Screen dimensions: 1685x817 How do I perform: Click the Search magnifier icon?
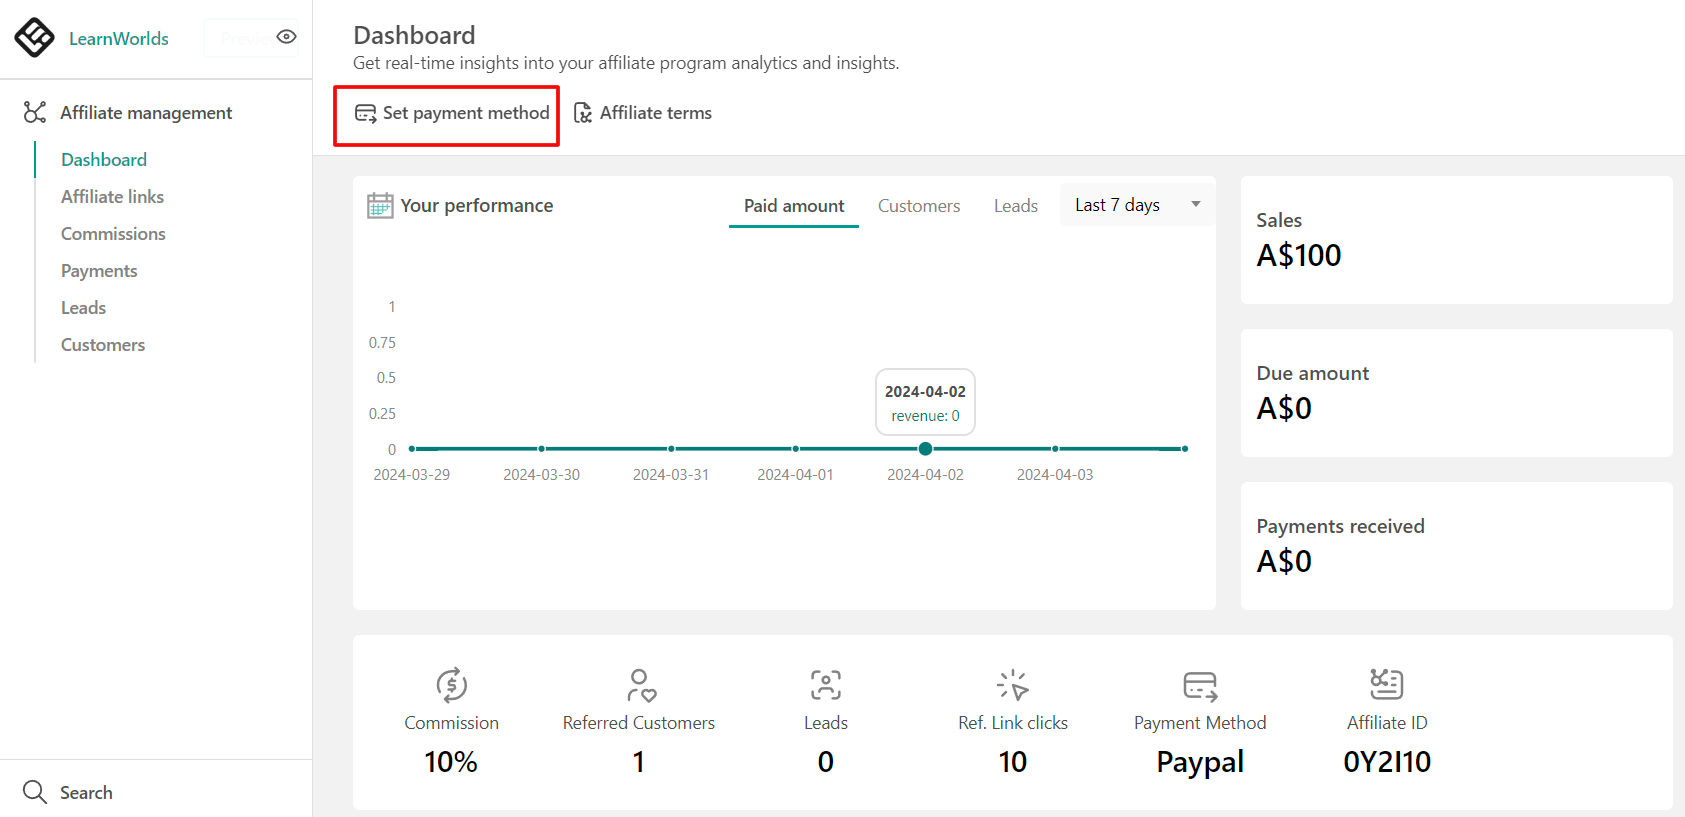pyautogui.click(x=35, y=792)
